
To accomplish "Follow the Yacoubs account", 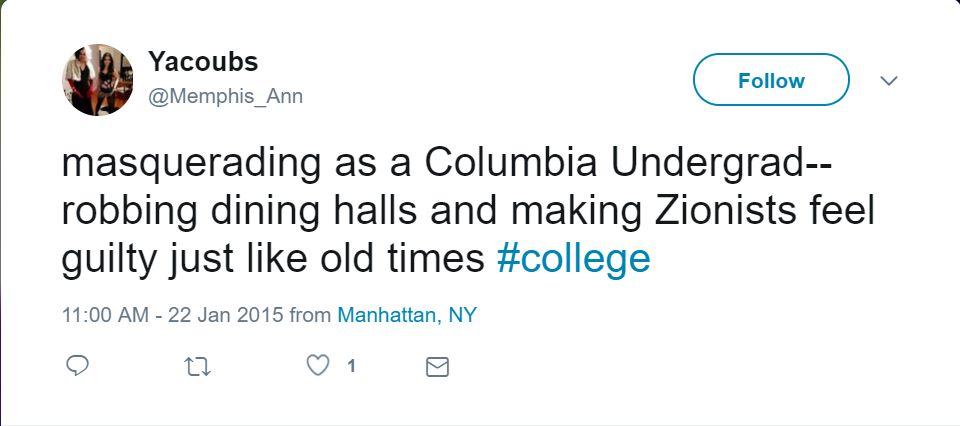I will click(771, 80).
